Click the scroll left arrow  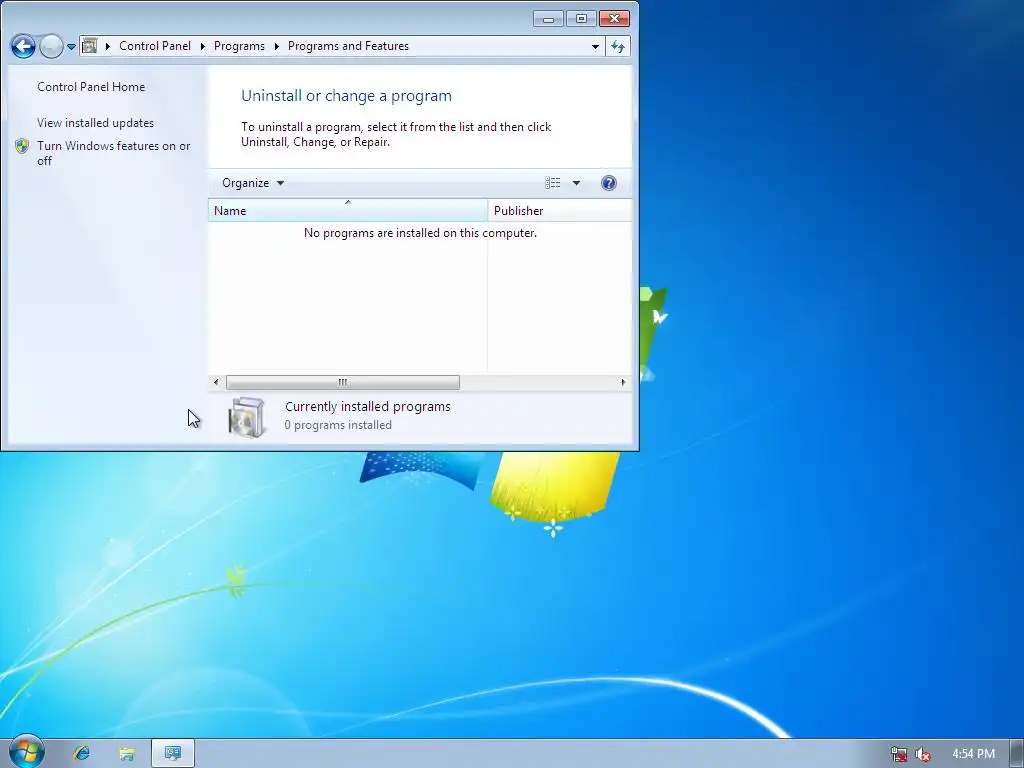point(216,382)
